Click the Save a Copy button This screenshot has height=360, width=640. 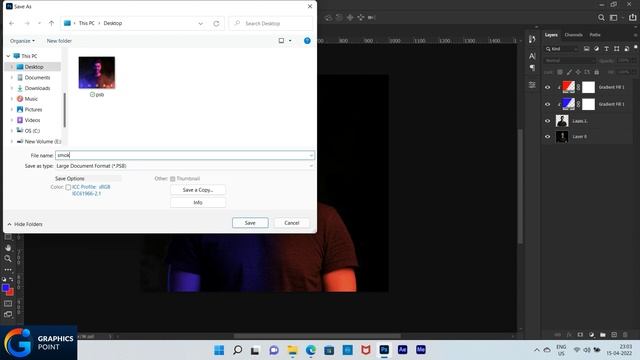pyautogui.click(x=198, y=190)
